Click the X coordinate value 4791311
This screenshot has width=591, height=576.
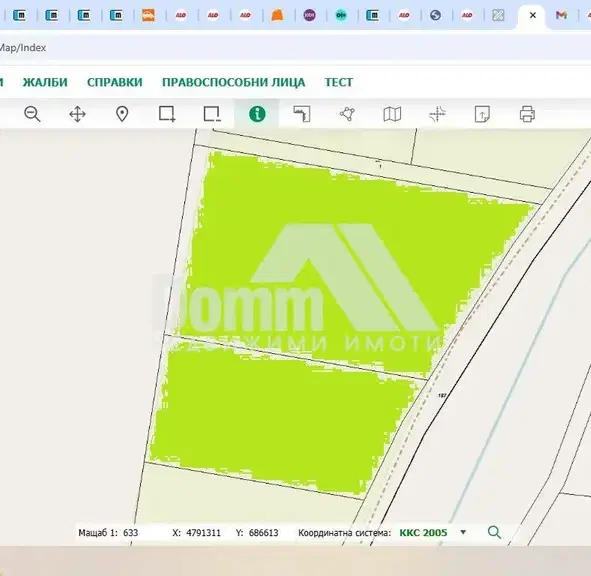point(203,533)
